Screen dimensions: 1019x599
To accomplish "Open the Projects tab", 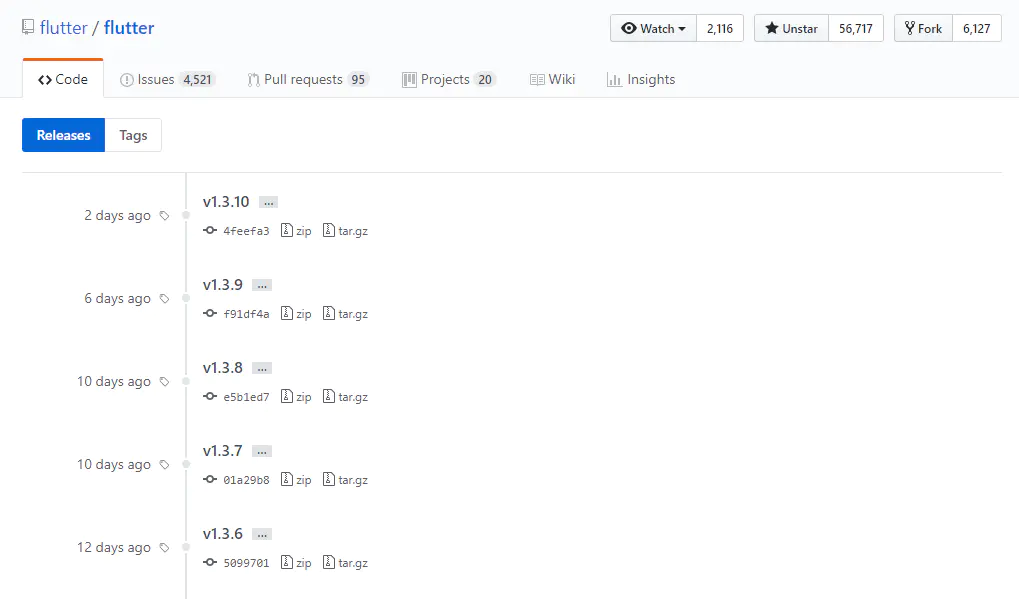I will click(x=449, y=79).
